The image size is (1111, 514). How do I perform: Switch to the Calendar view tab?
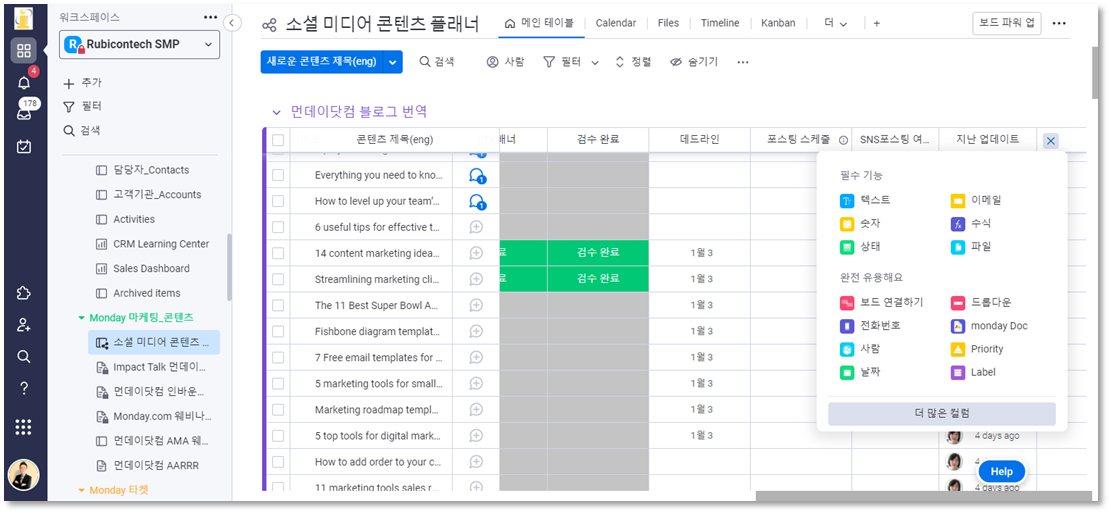(x=616, y=23)
